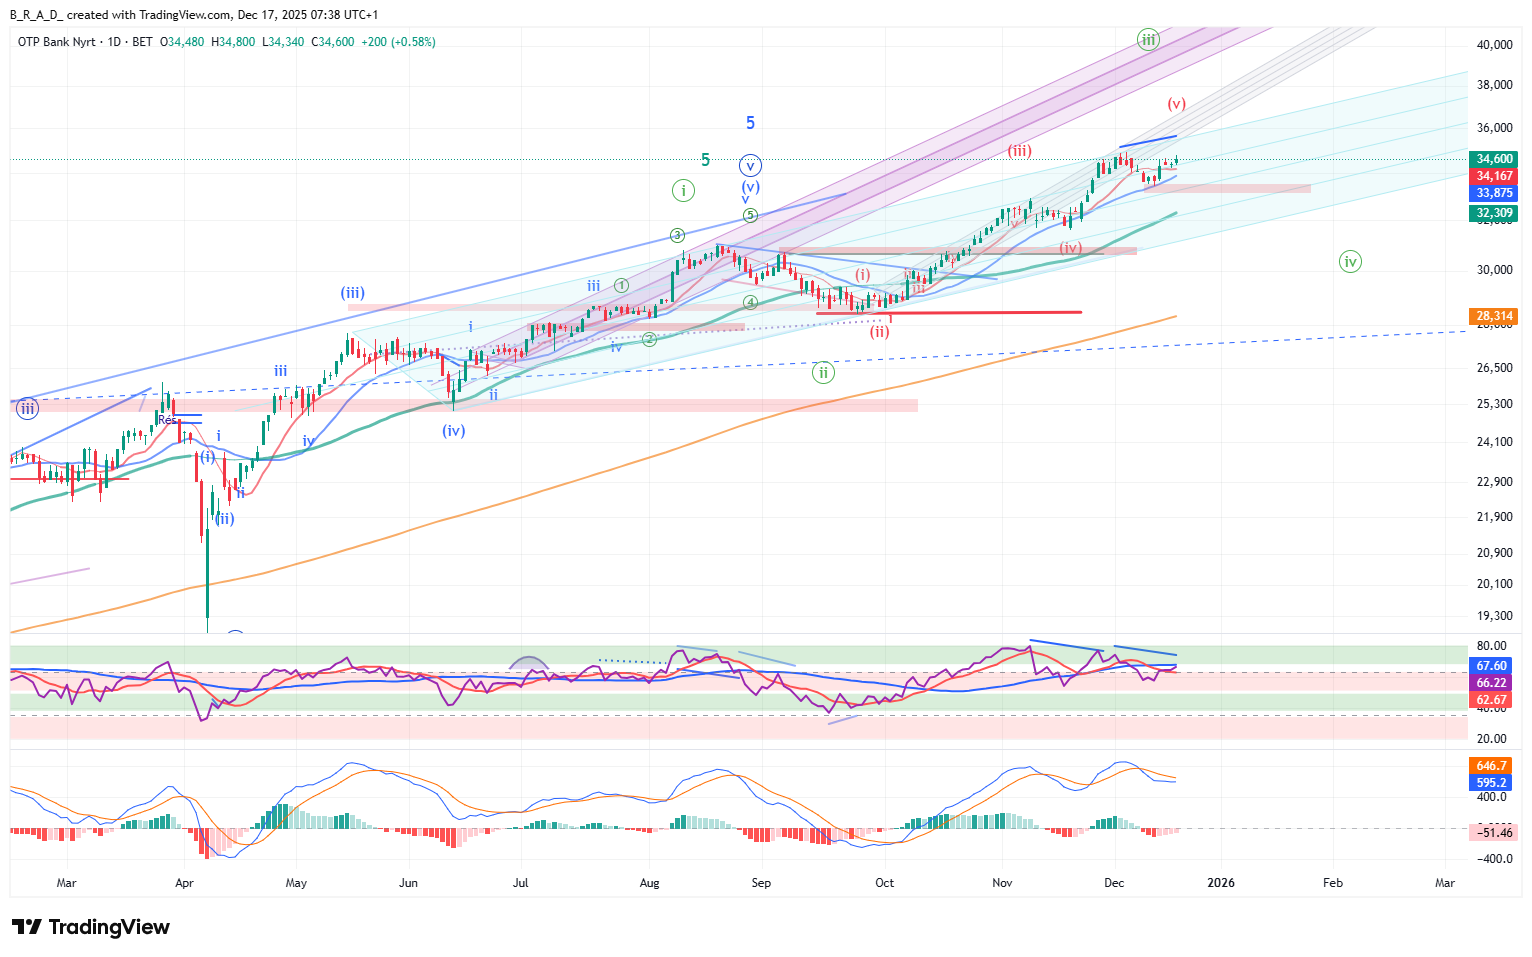Screen dimensions: 1532x957
Task: Click the -51.46 MACD histogram value label
Action: point(1494,832)
